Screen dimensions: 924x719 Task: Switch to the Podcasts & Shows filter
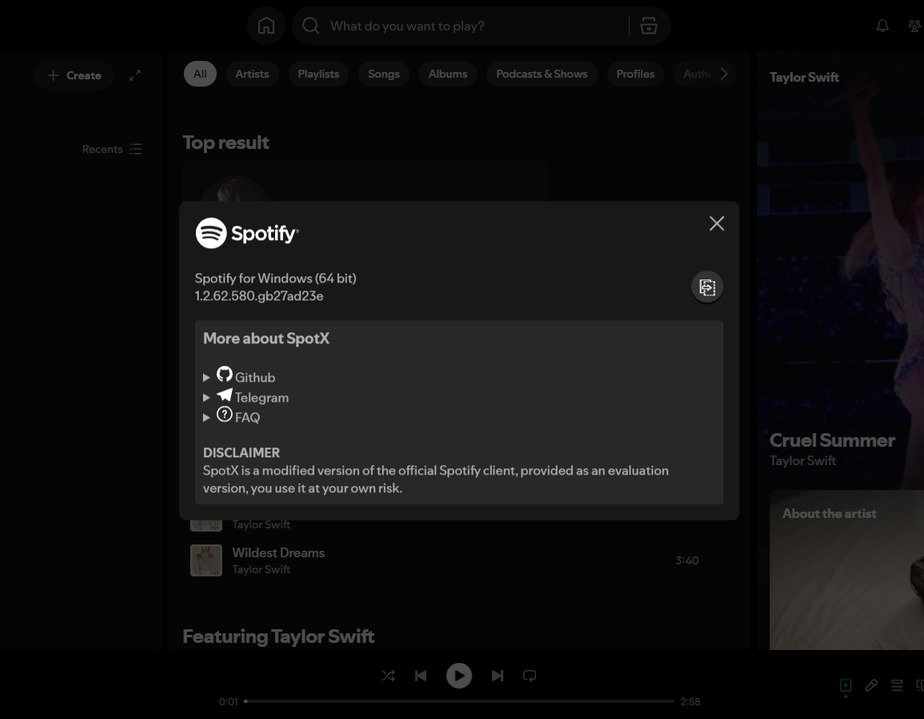(x=542, y=74)
